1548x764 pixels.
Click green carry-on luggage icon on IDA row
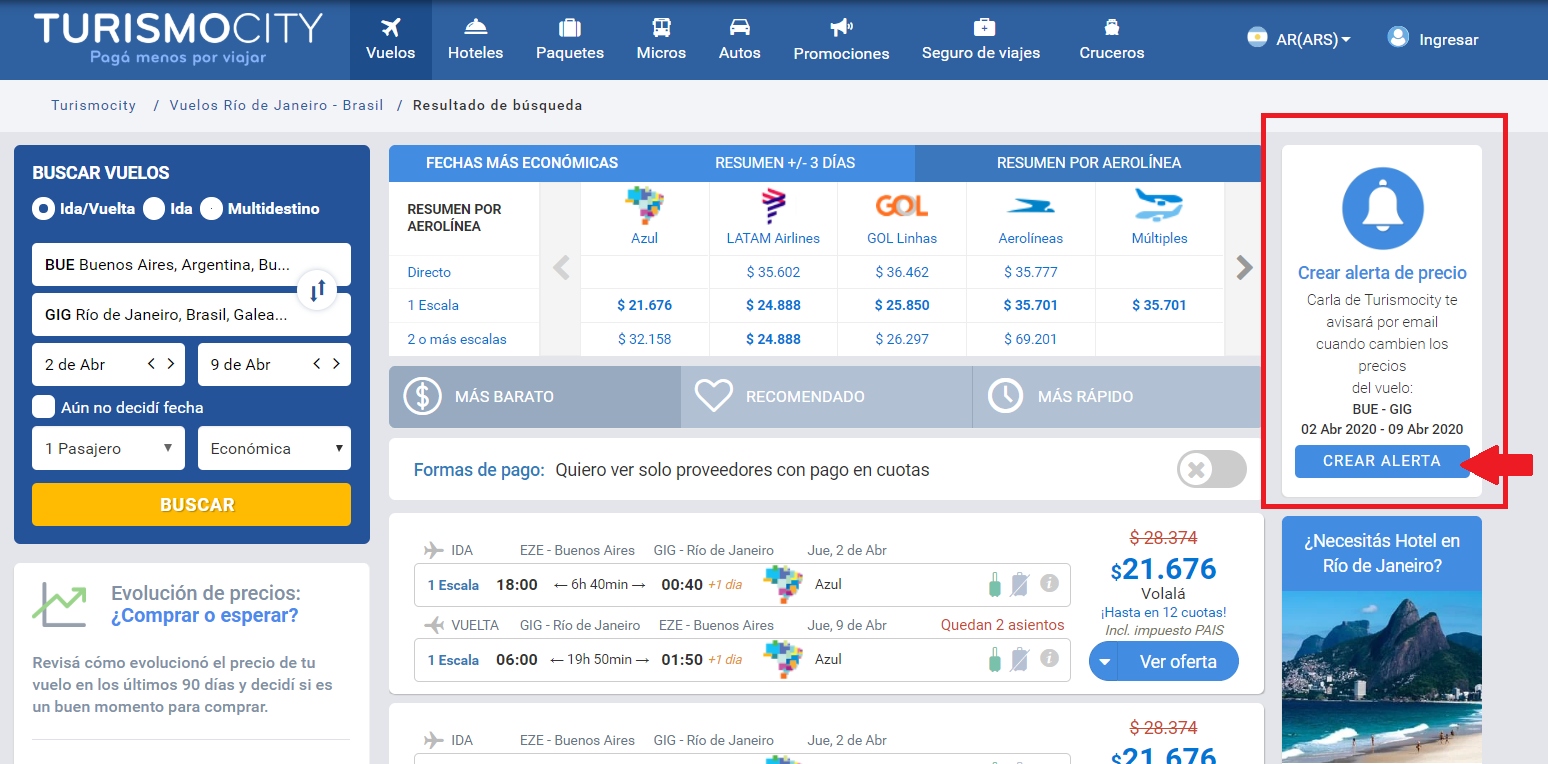point(994,584)
